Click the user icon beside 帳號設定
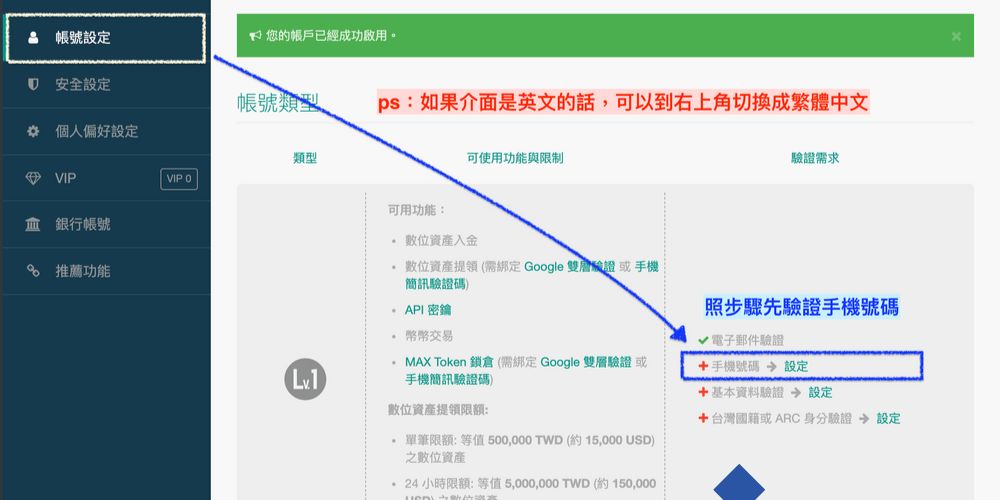 33,38
